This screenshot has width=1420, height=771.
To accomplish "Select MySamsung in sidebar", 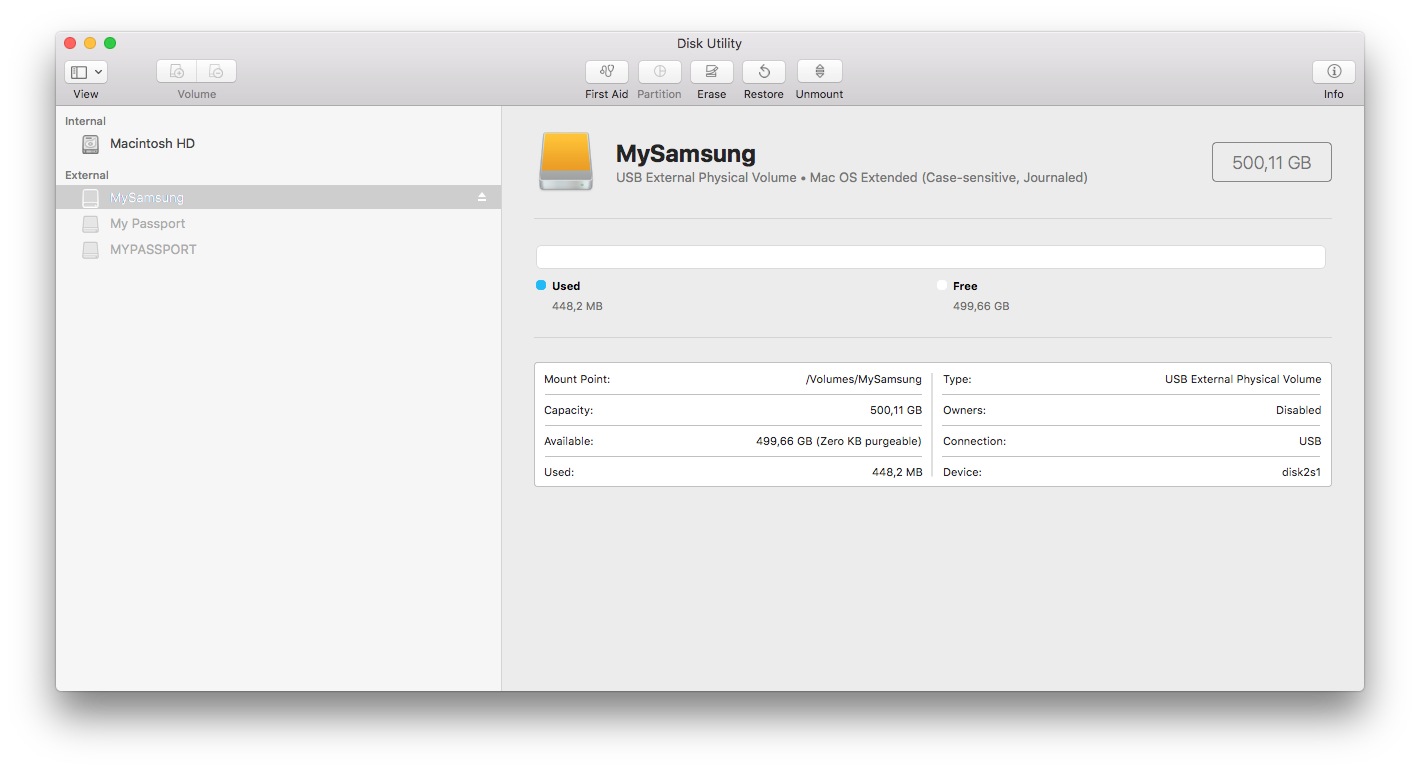I will [x=278, y=197].
